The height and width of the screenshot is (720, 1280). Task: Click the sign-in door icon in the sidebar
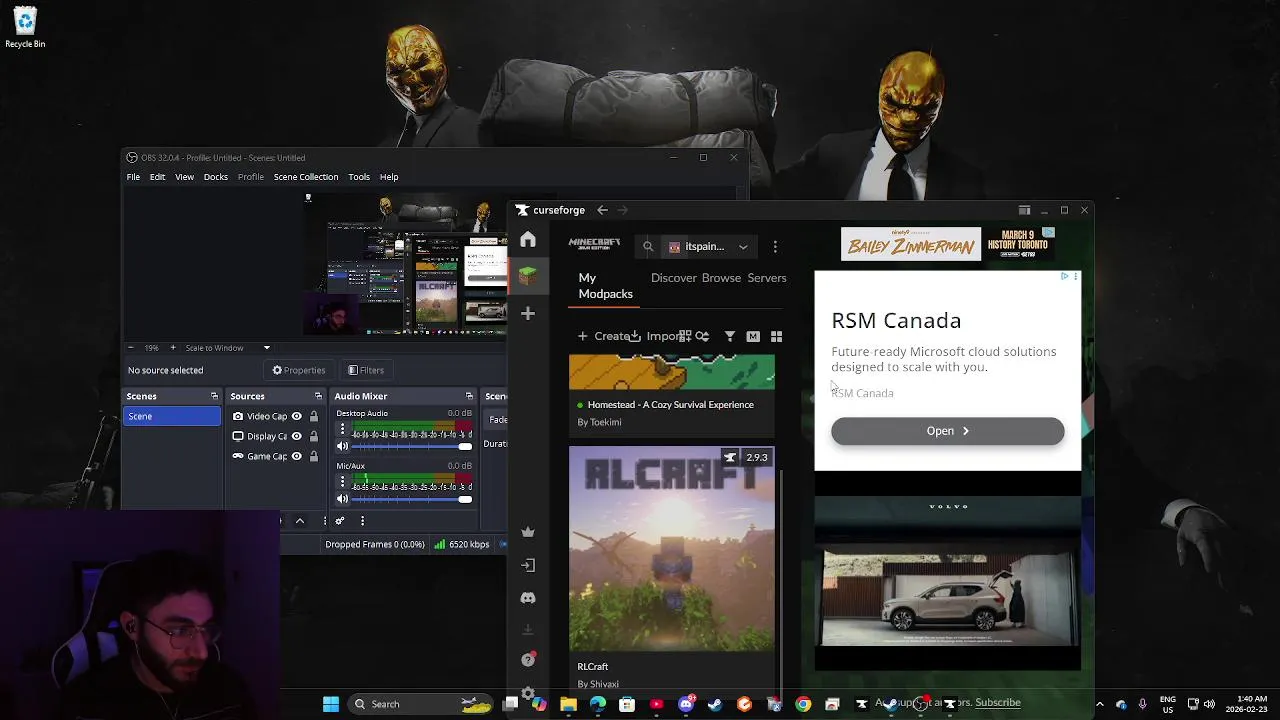pos(528,565)
